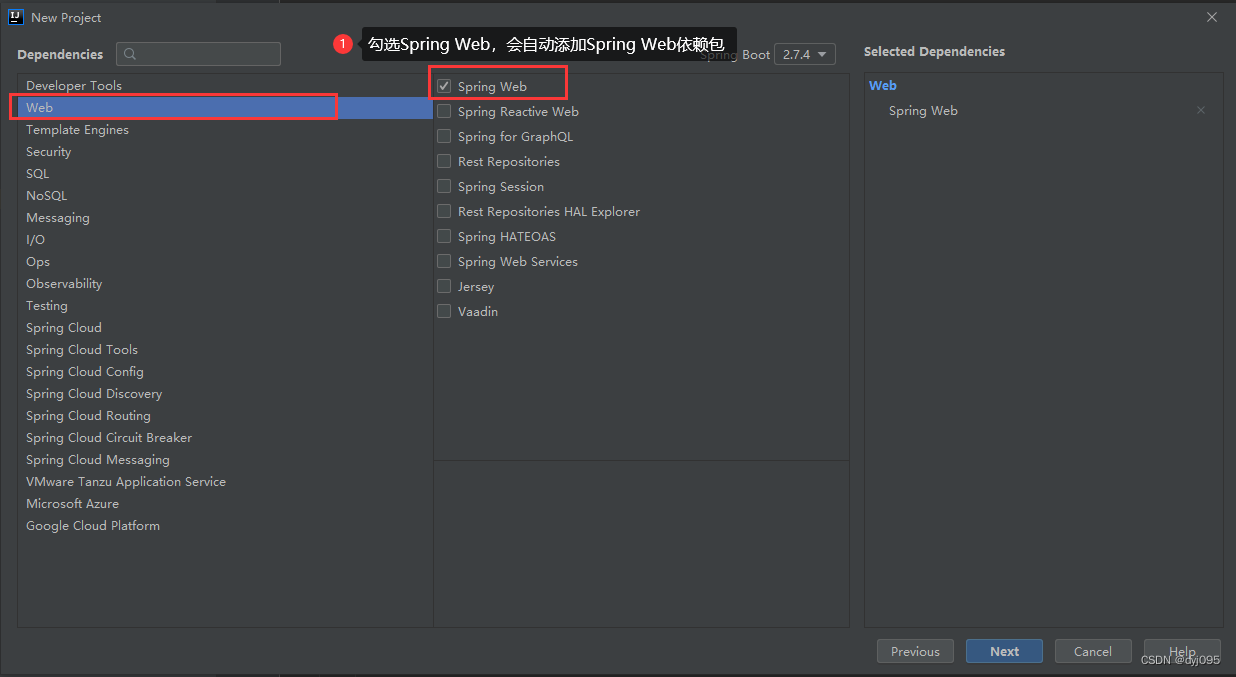Viewport: 1236px width, 677px height.
Task: Check the Vaadin dependency
Action: [x=444, y=312]
